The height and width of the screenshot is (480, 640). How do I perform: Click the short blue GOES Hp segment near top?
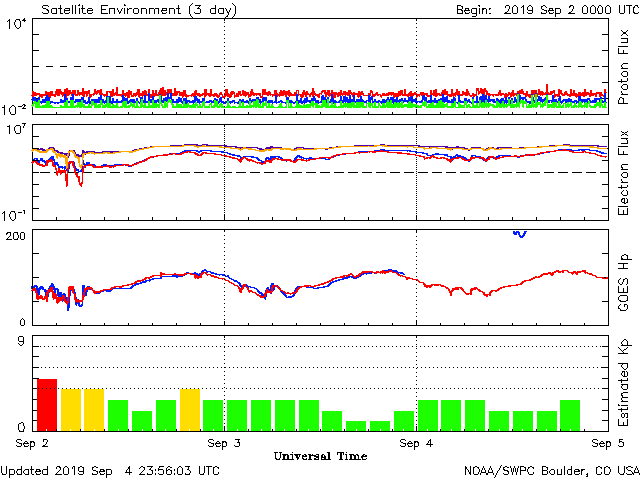pyautogui.click(x=520, y=234)
